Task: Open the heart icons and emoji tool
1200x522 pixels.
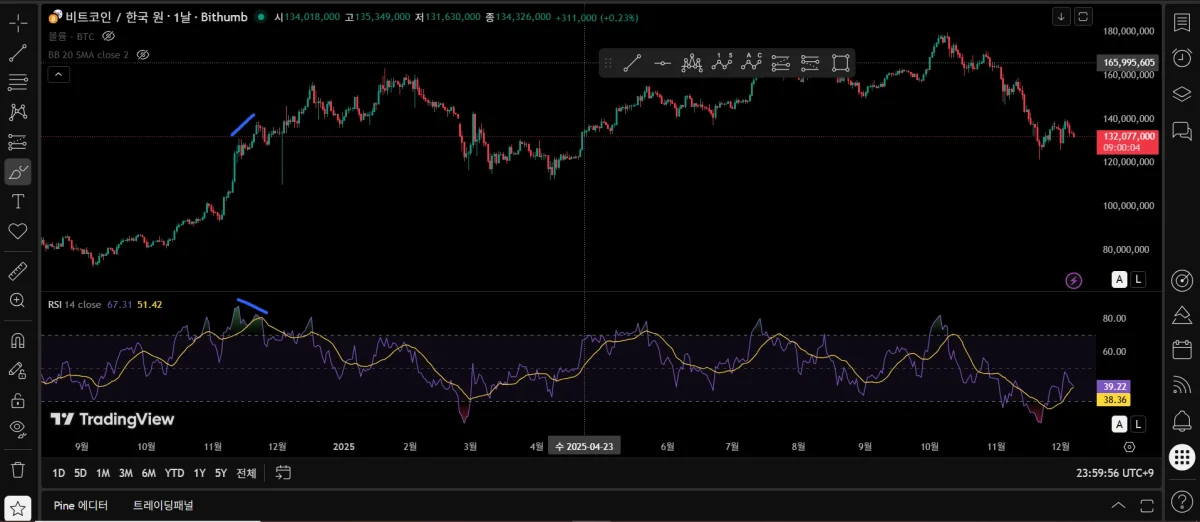Action: point(18,231)
